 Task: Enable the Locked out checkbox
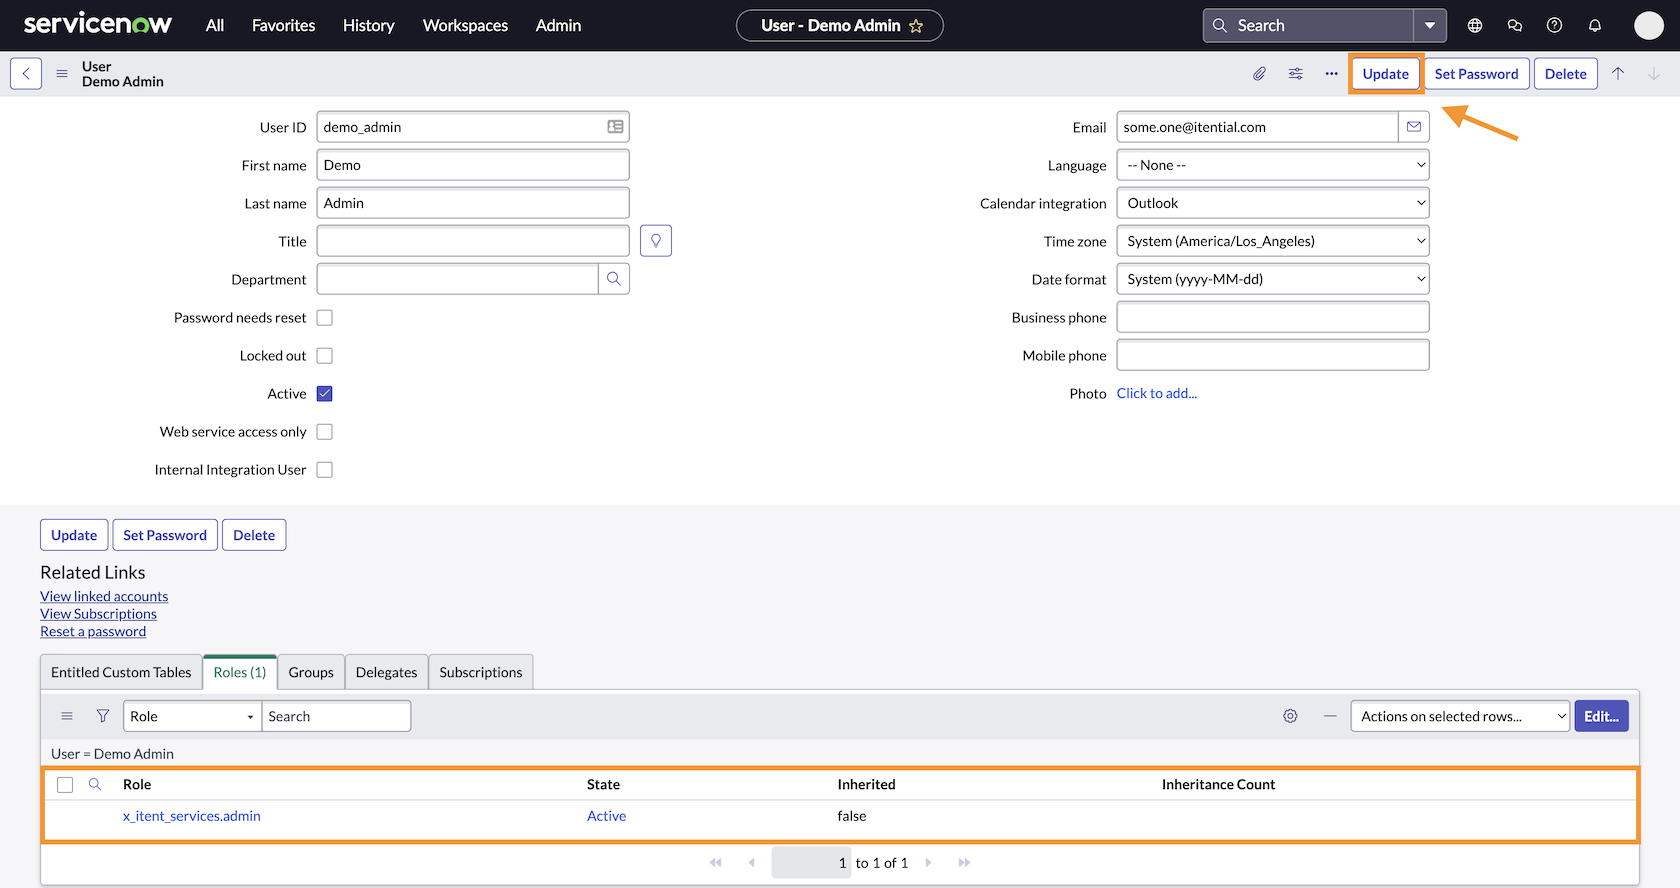[x=325, y=356]
